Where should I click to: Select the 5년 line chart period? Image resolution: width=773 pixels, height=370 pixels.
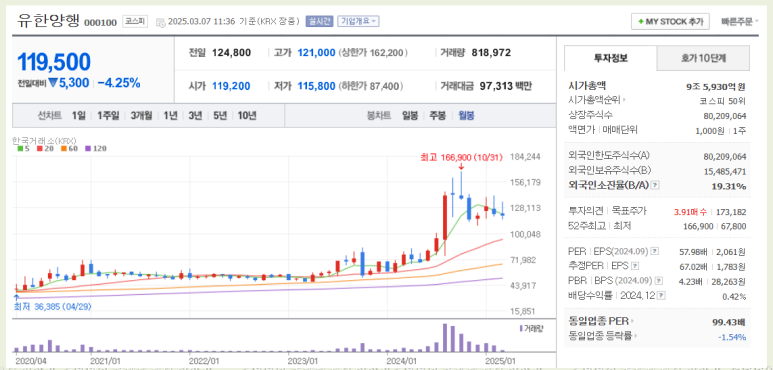tap(220, 116)
